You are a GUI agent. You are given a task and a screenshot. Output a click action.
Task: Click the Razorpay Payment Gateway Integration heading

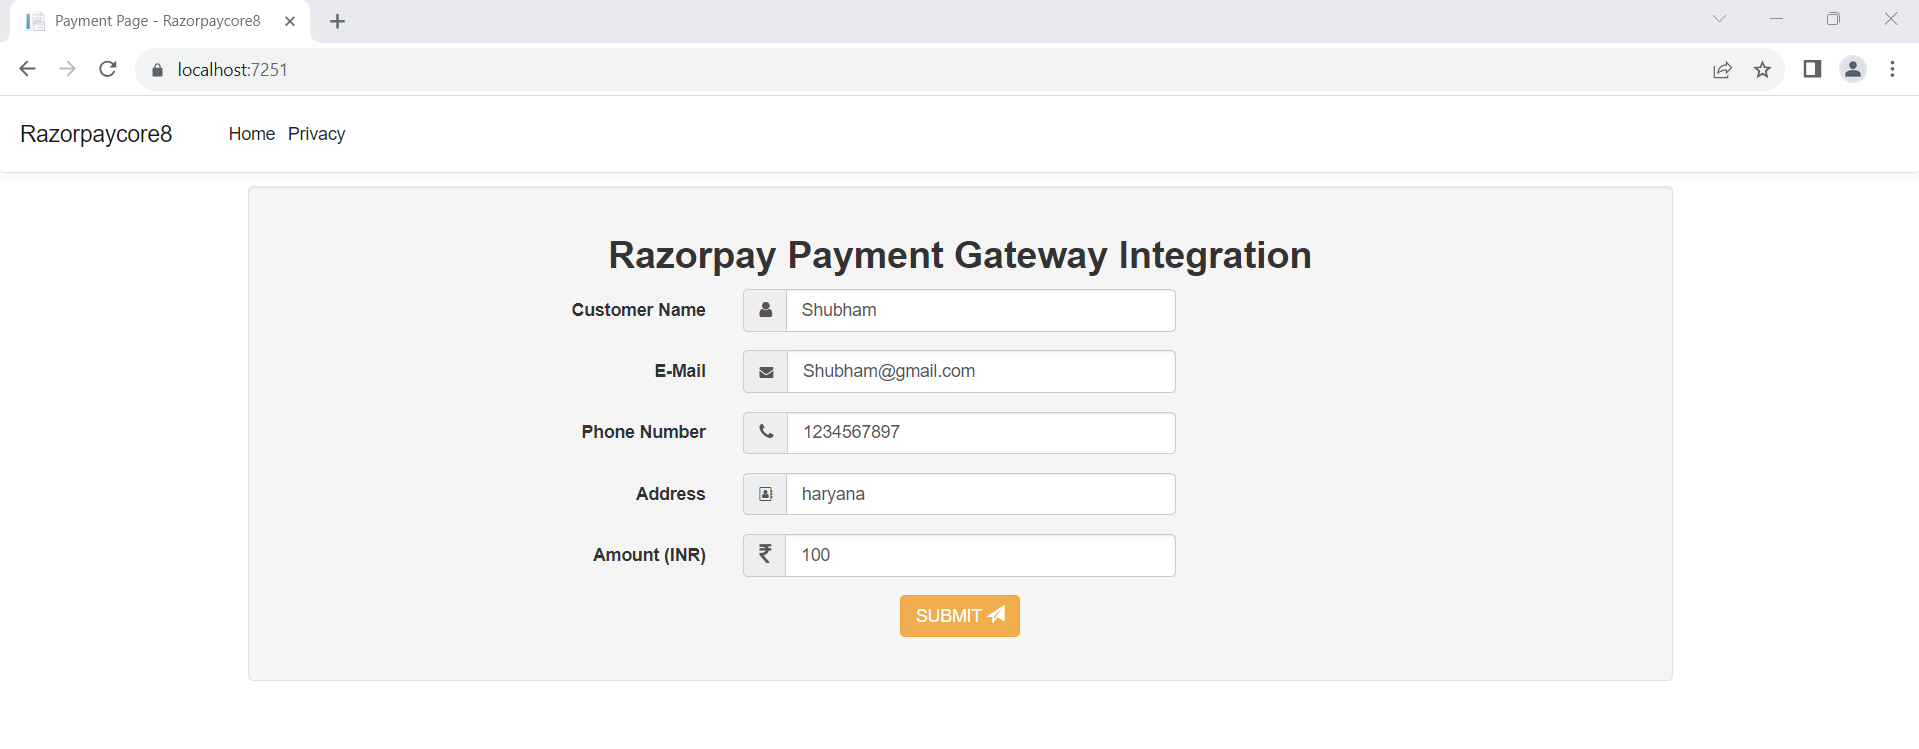(x=960, y=255)
